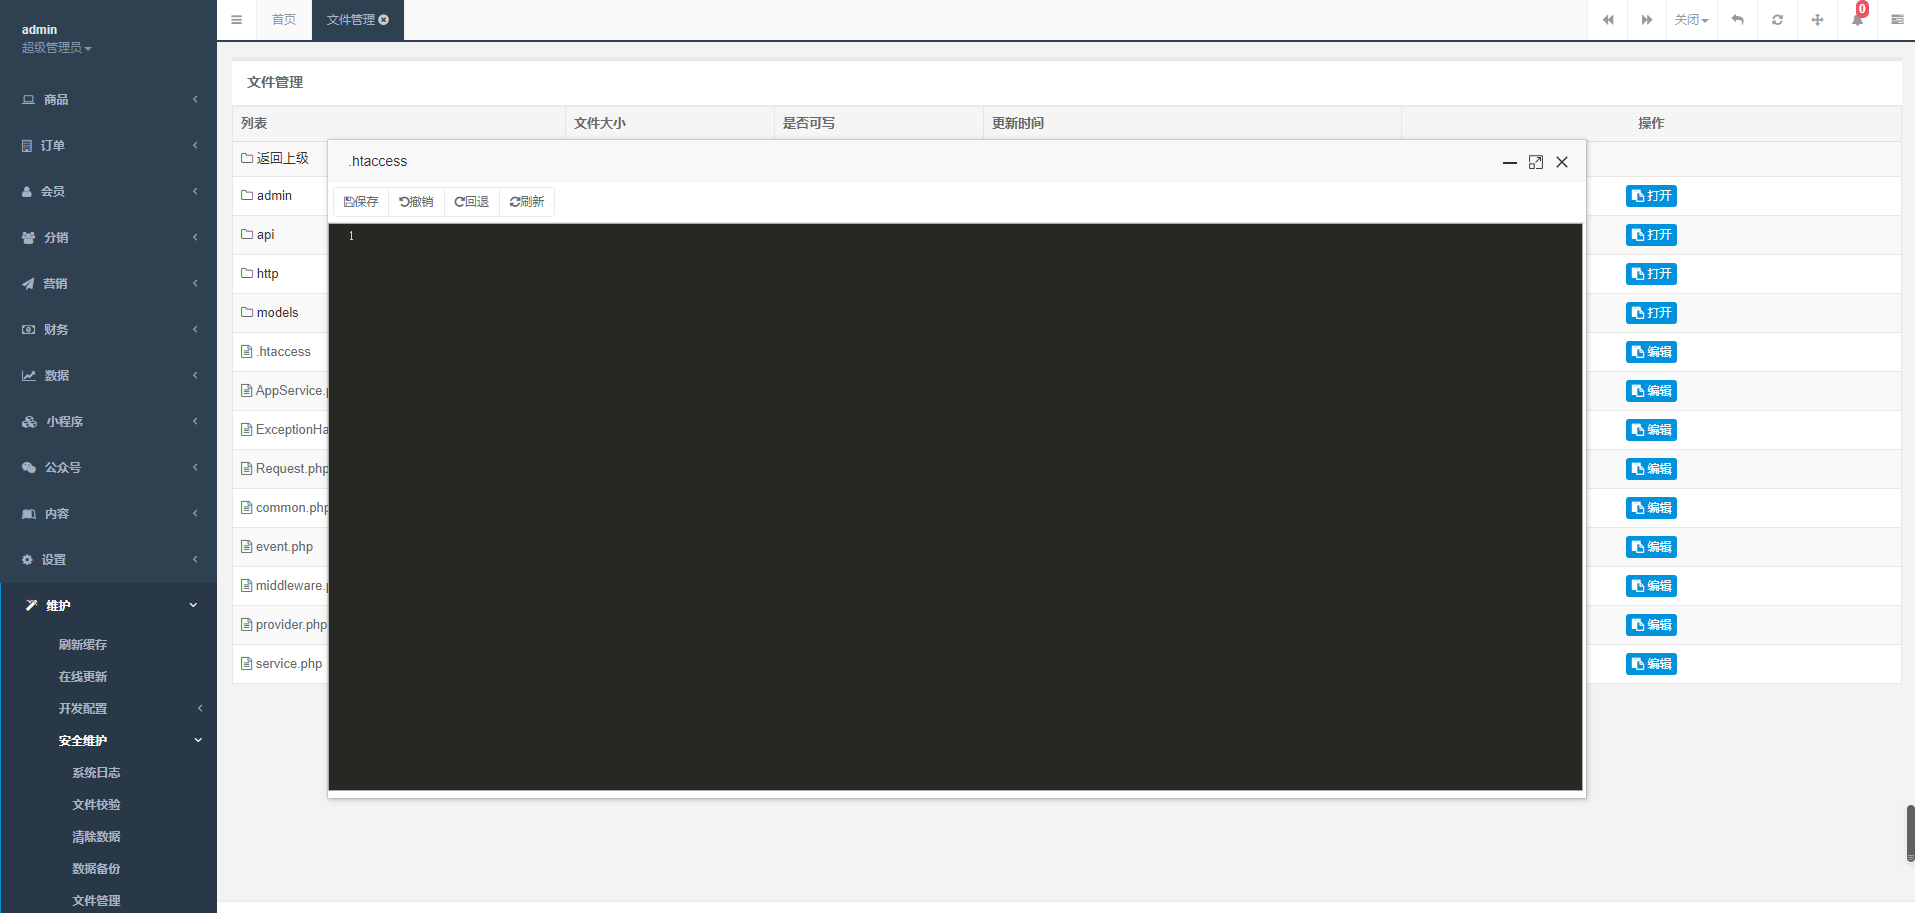
Task: Expand the 小程序 sidebar menu
Action: (108, 421)
